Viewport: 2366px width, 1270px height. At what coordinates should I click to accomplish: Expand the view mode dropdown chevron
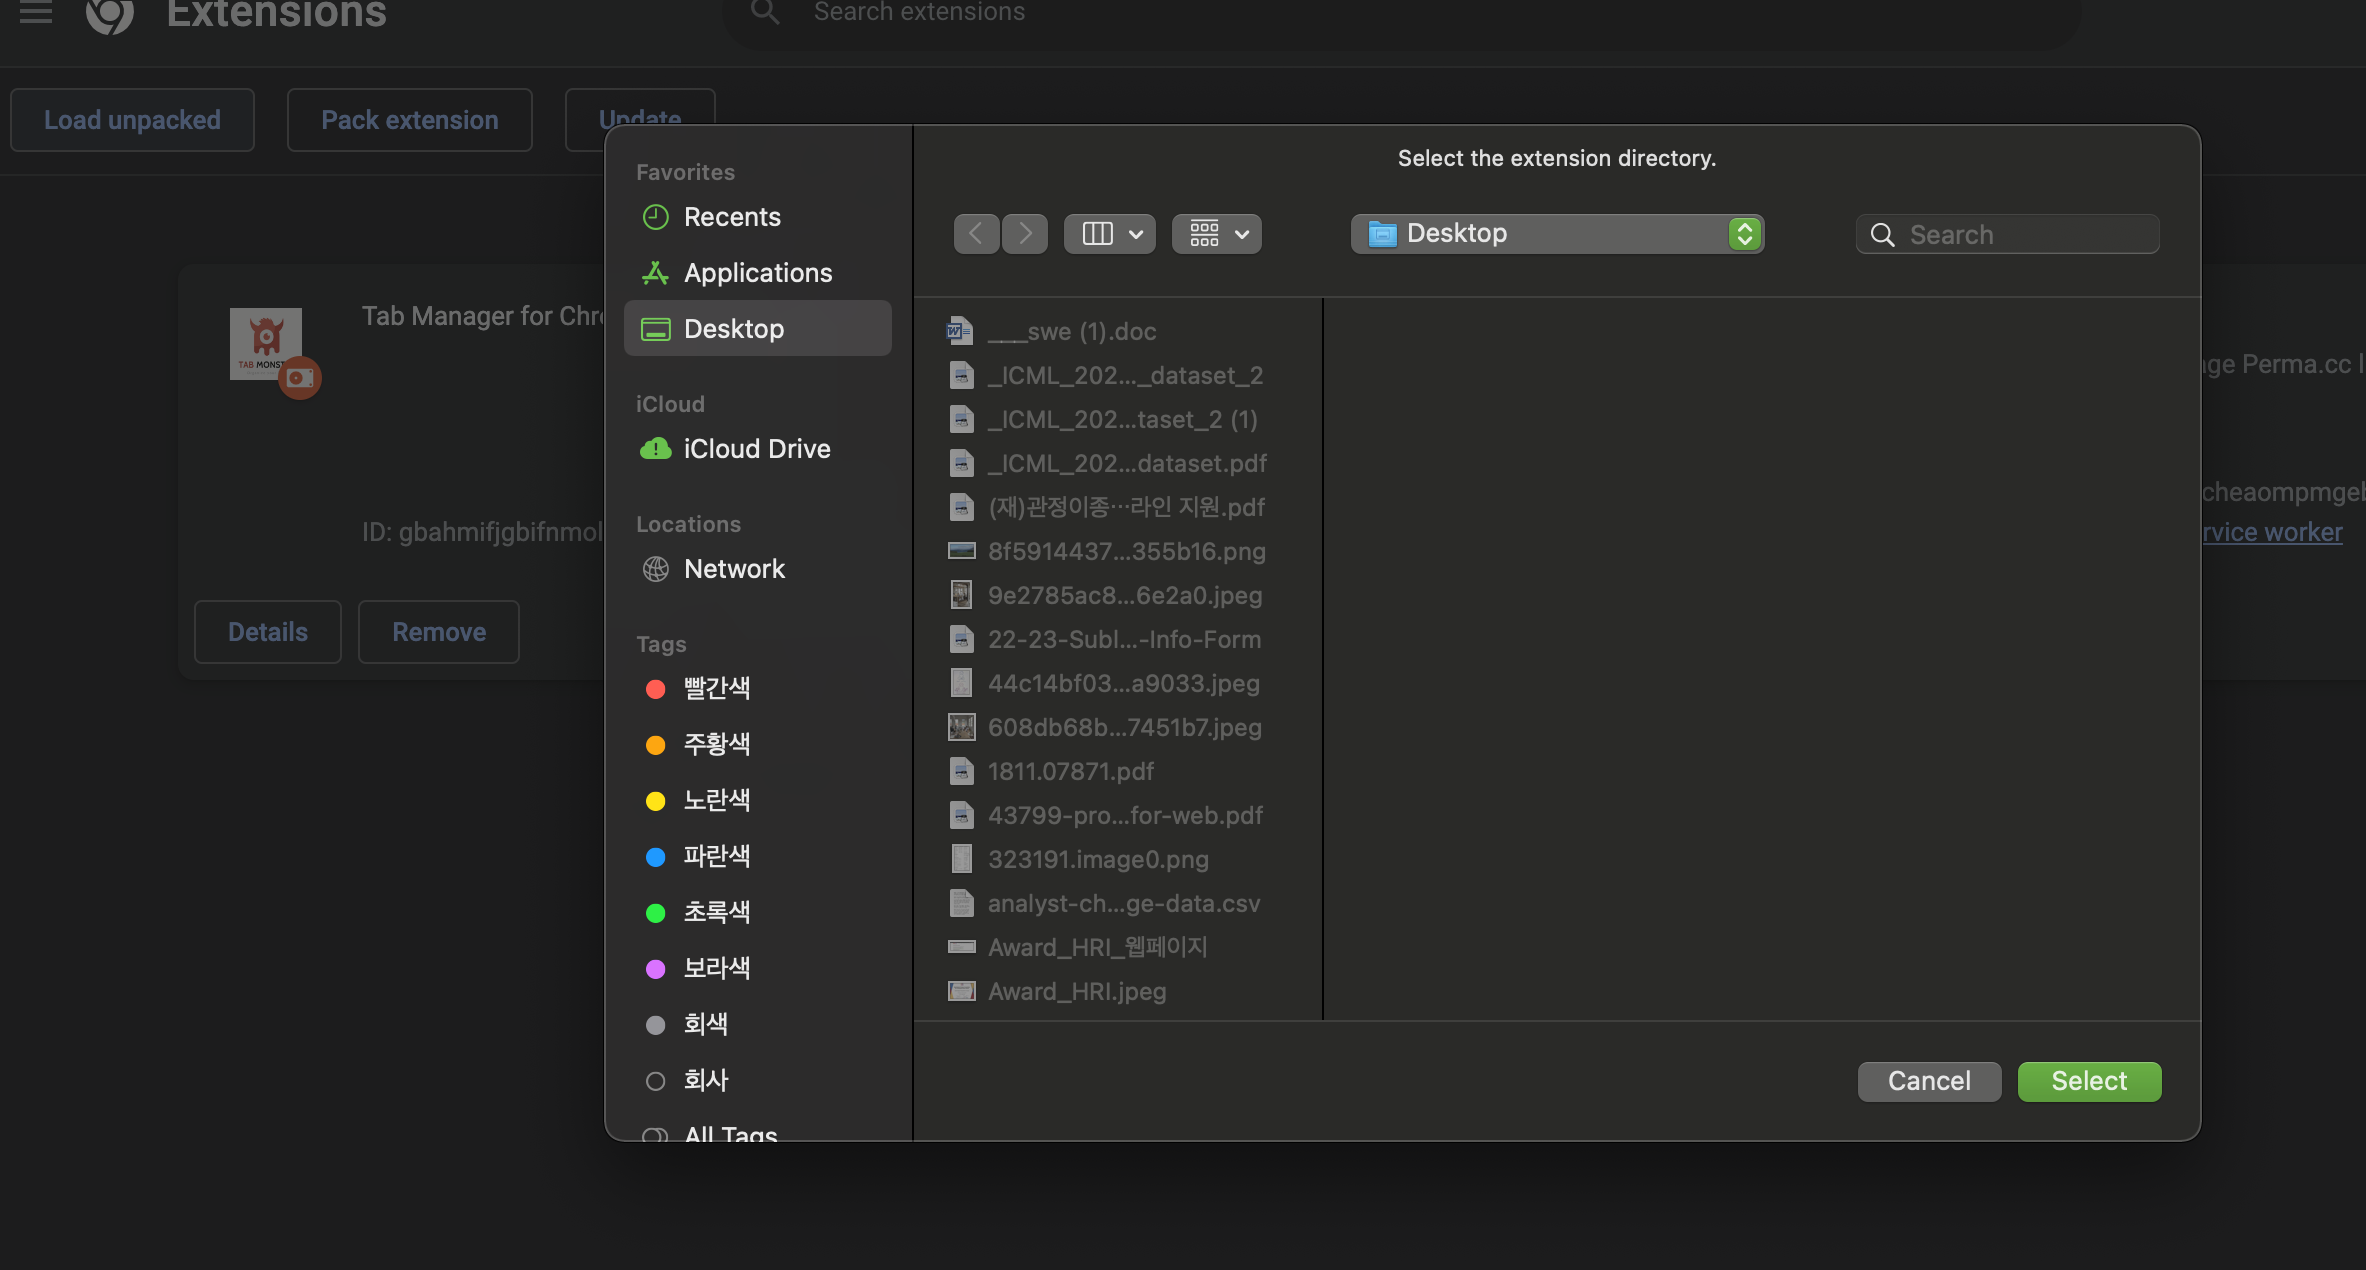click(x=1136, y=234)
